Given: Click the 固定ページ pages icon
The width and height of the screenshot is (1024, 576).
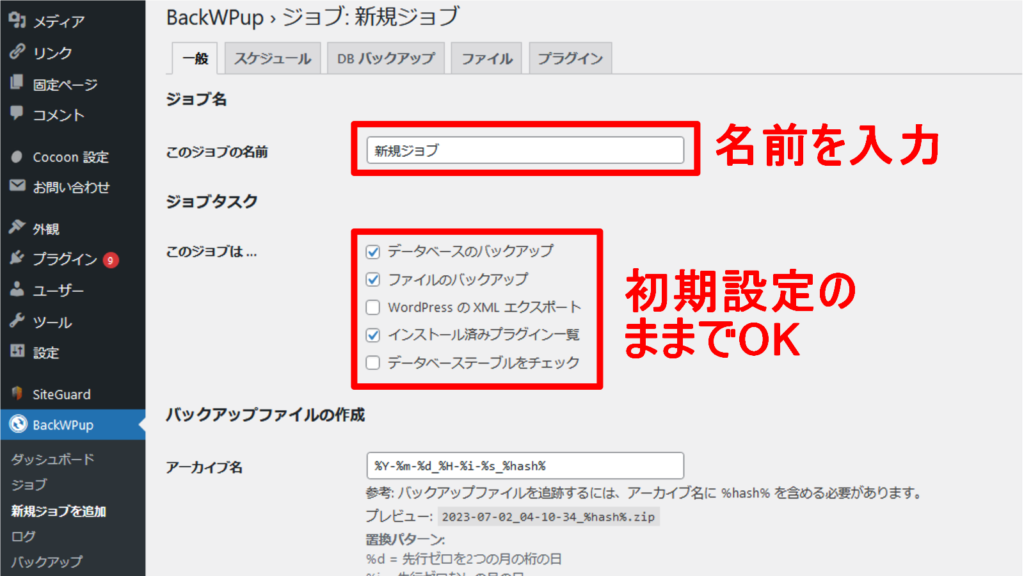Looking at the screenshot, I should [x=17, y=83].
